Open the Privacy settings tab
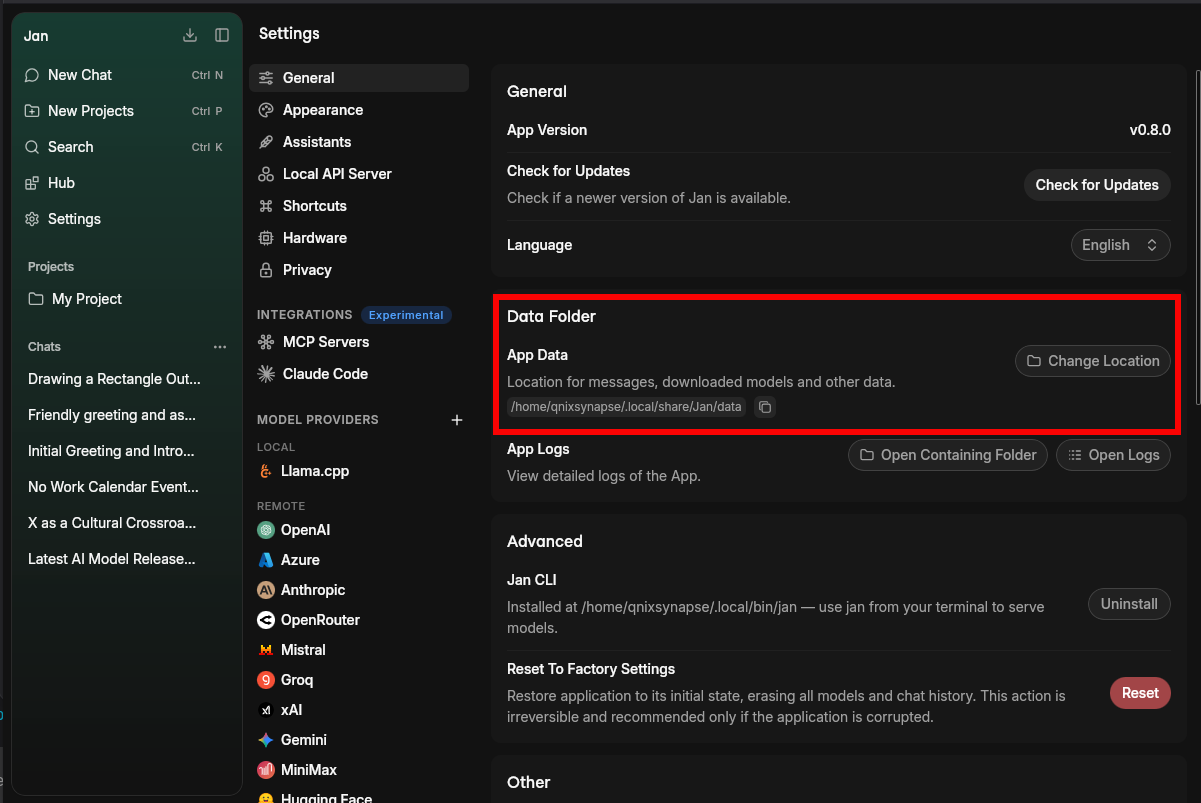The height and width of the screenshot is (803, 1201). click(x=359, y=270)
